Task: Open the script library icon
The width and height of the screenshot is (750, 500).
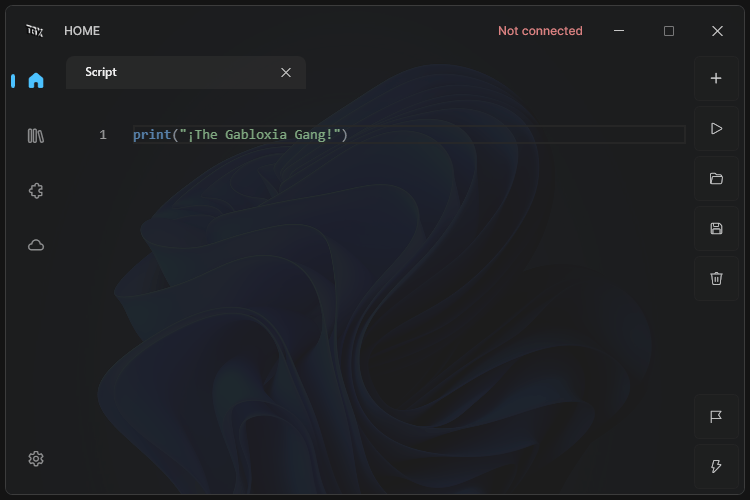Action: pyautogui.click(x=36, y=136)
